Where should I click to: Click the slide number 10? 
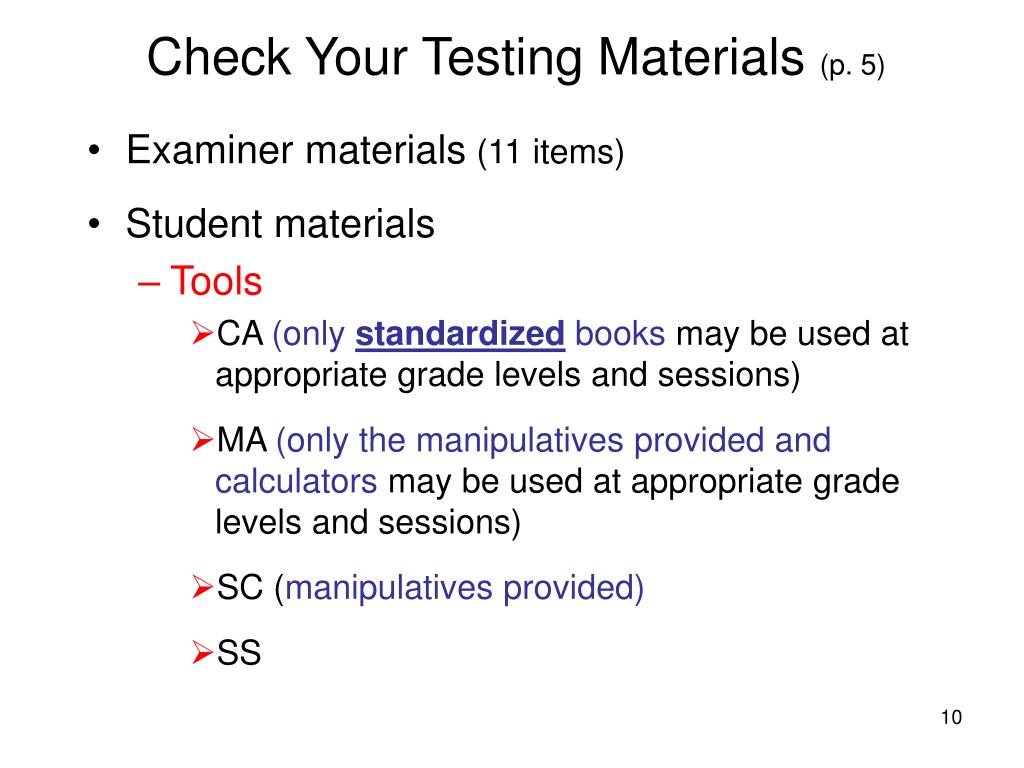(951, 717)
